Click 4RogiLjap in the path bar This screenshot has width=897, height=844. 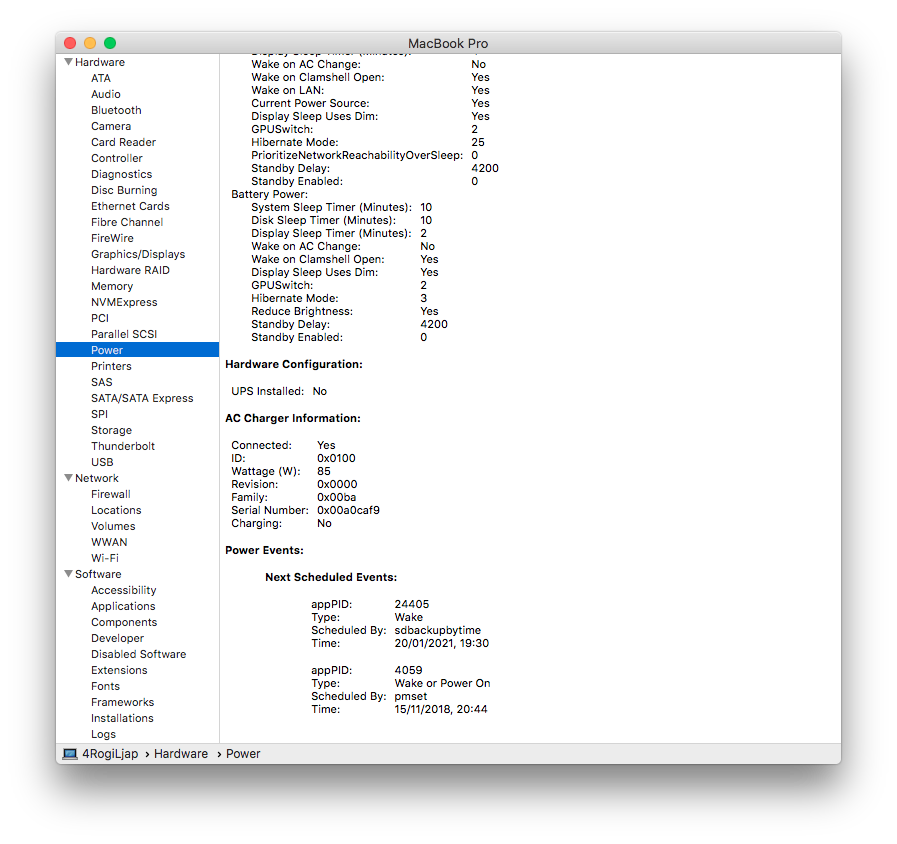(x=110, y=754)
